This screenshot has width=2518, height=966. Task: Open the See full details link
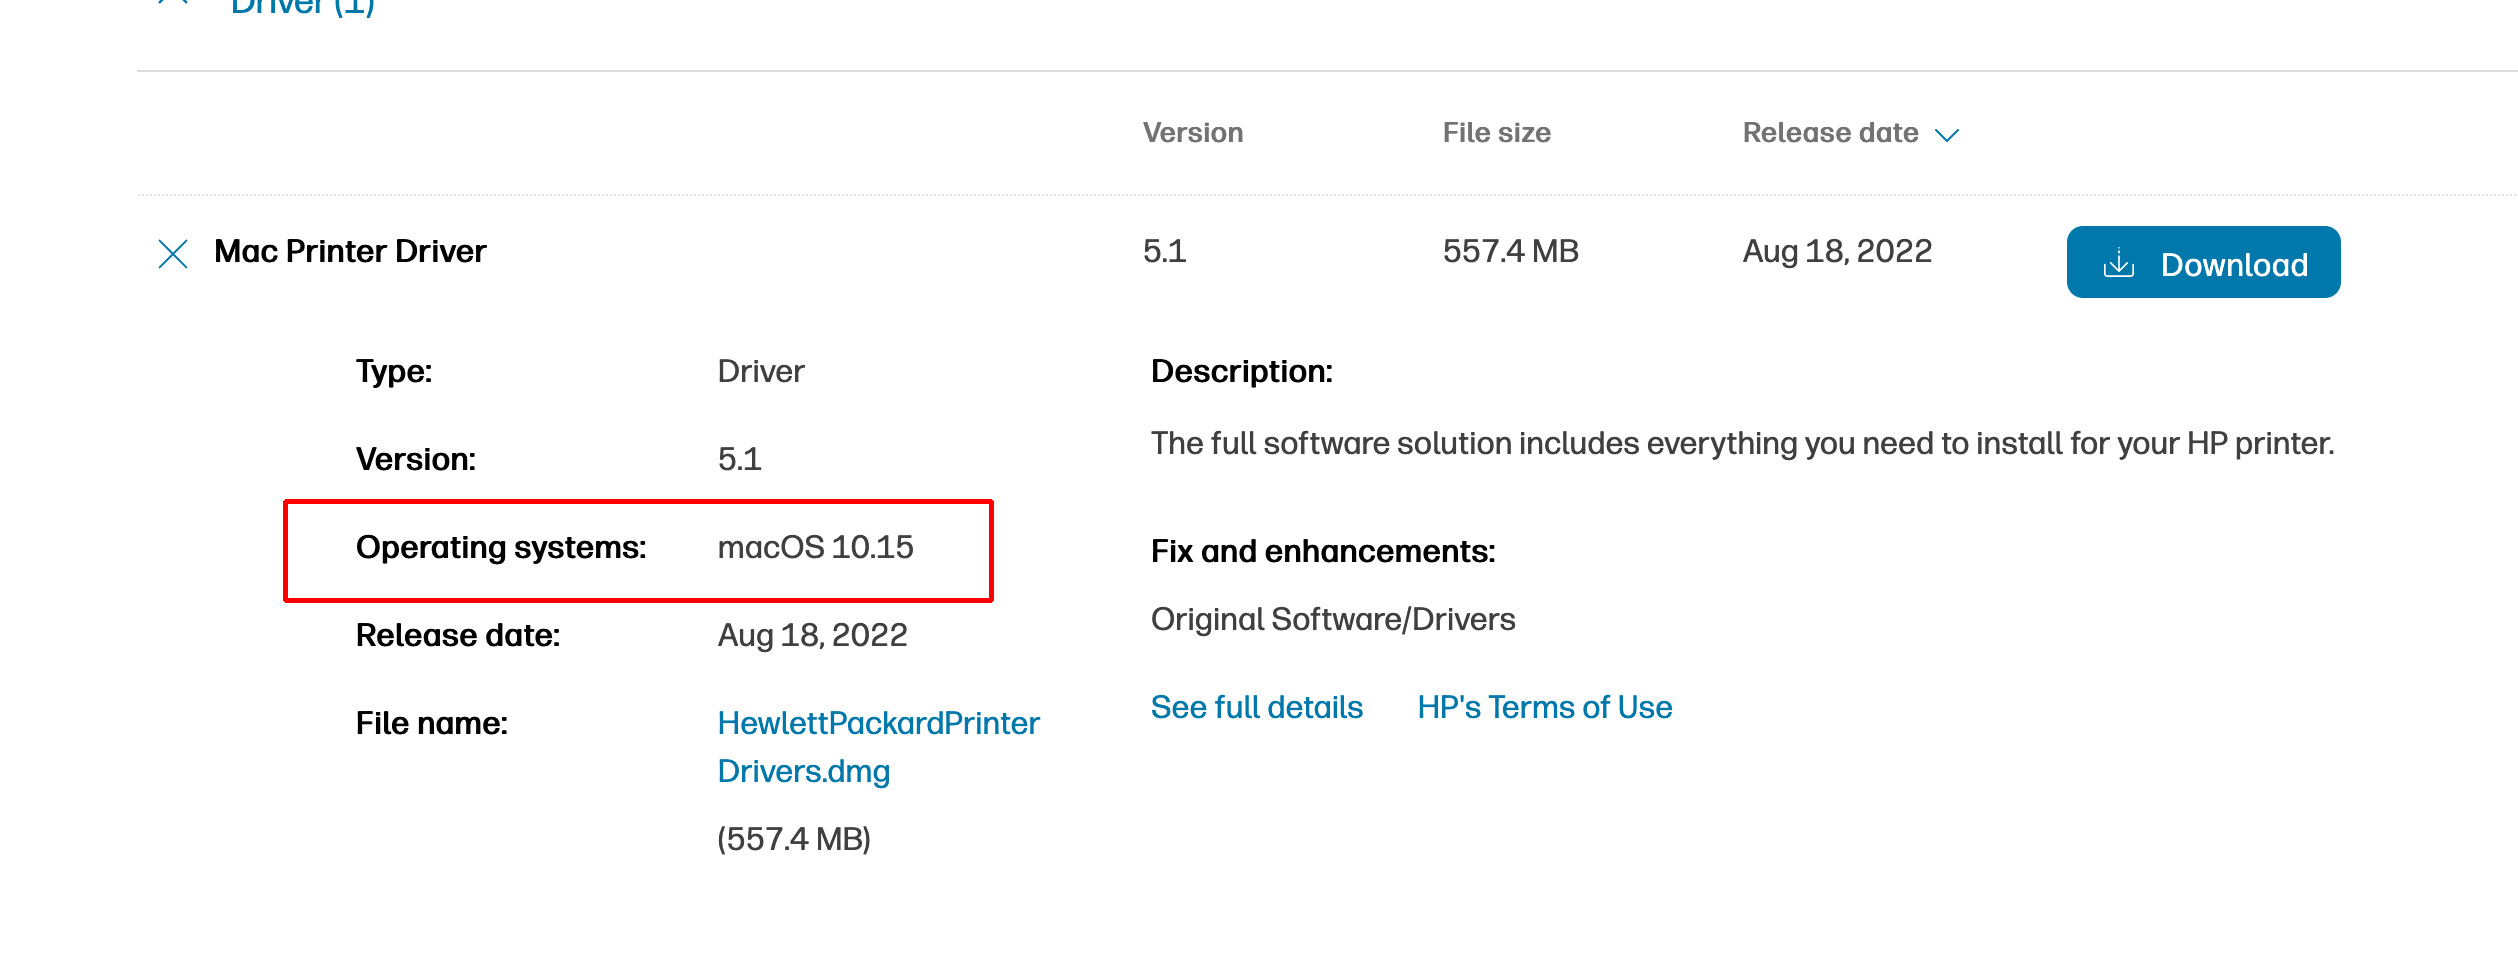1256,708
